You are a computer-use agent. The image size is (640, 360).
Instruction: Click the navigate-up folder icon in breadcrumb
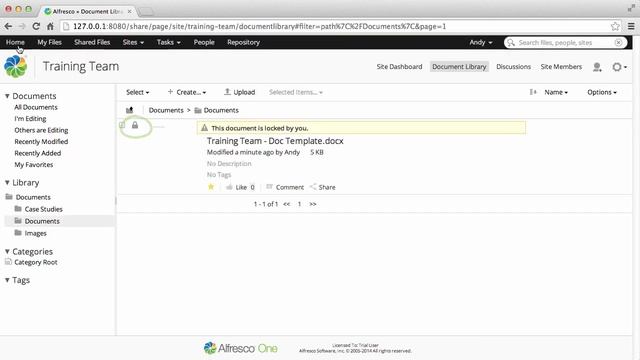(130, 110)
